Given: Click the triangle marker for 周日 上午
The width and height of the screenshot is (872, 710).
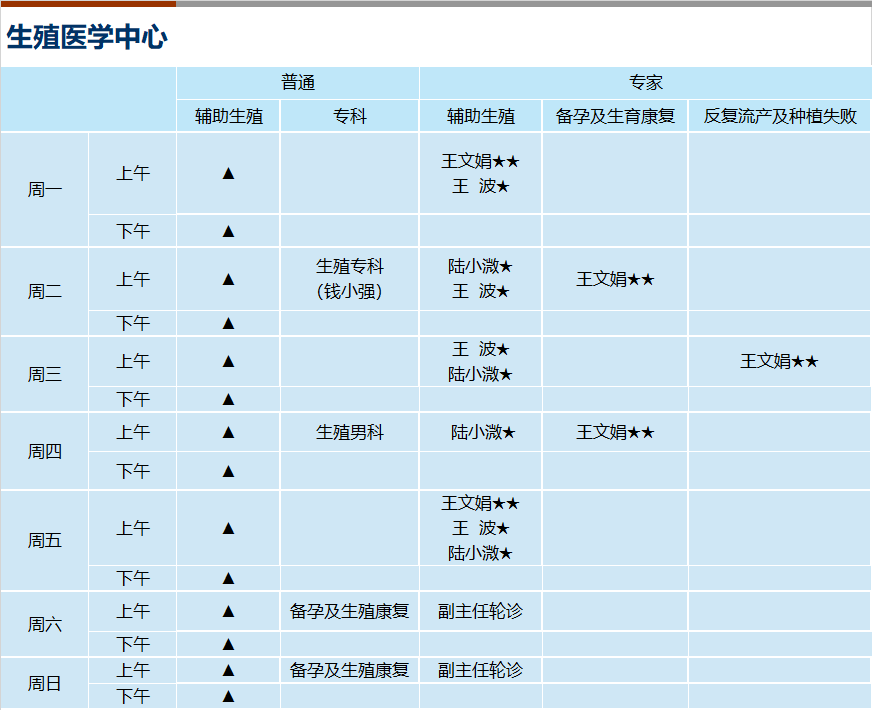Looking at the screenshot, I should 228,670.
